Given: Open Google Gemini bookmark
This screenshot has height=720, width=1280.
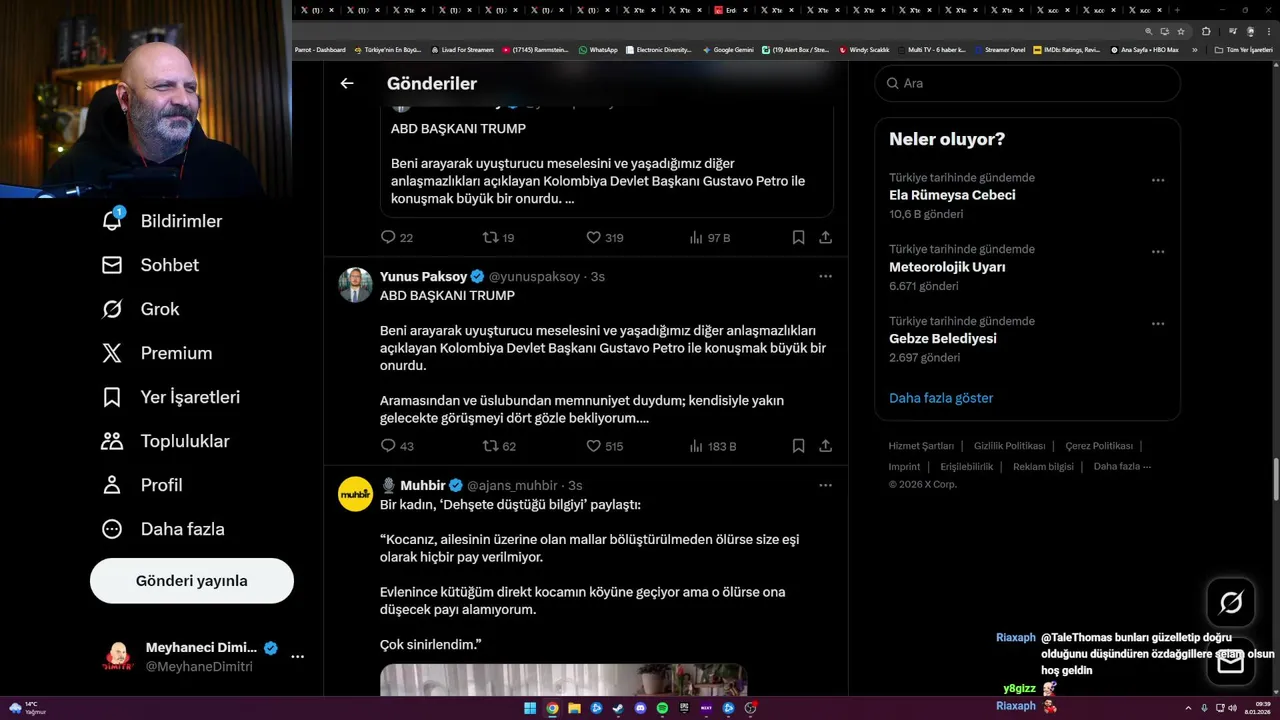Looking at the screenshot, I should click(x=728, y=50).
